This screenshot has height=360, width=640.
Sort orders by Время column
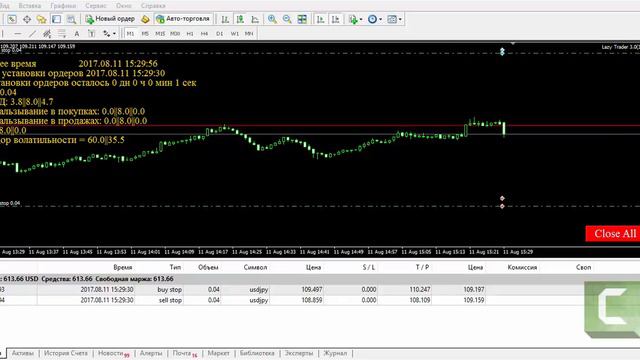(x=122, y=267)
